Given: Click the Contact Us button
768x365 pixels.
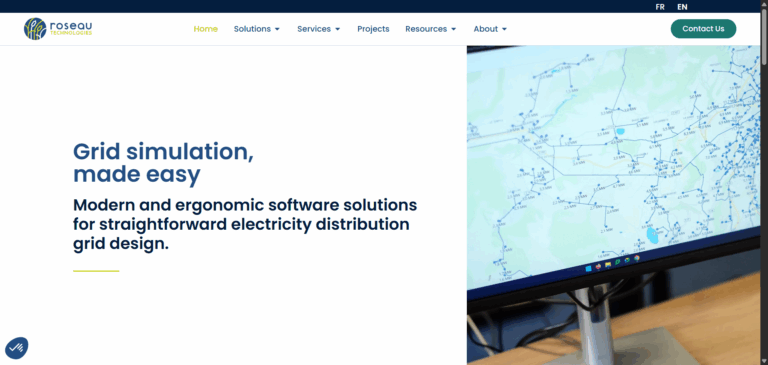Looking at the screenshot, I should pos(703,29).
